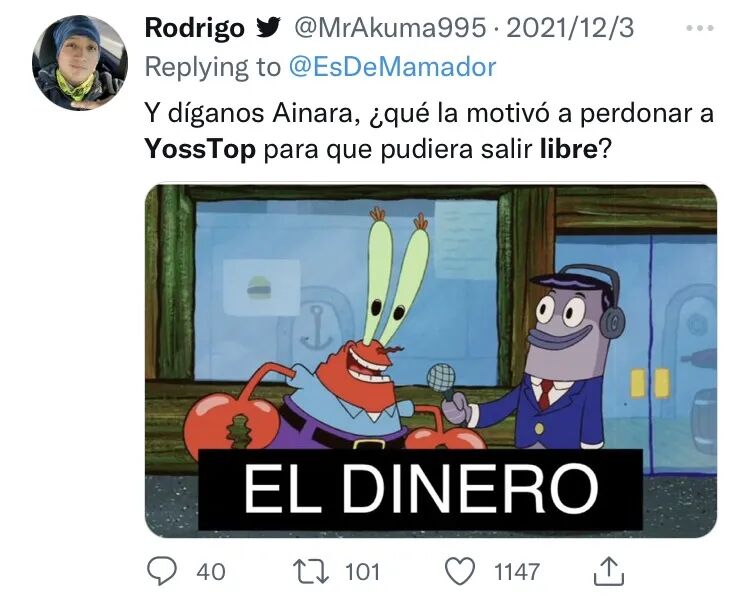Viewport: 750px width, 603px height.
Task: Open Rodrigo's profile picture
Action: tap(80, 63)
